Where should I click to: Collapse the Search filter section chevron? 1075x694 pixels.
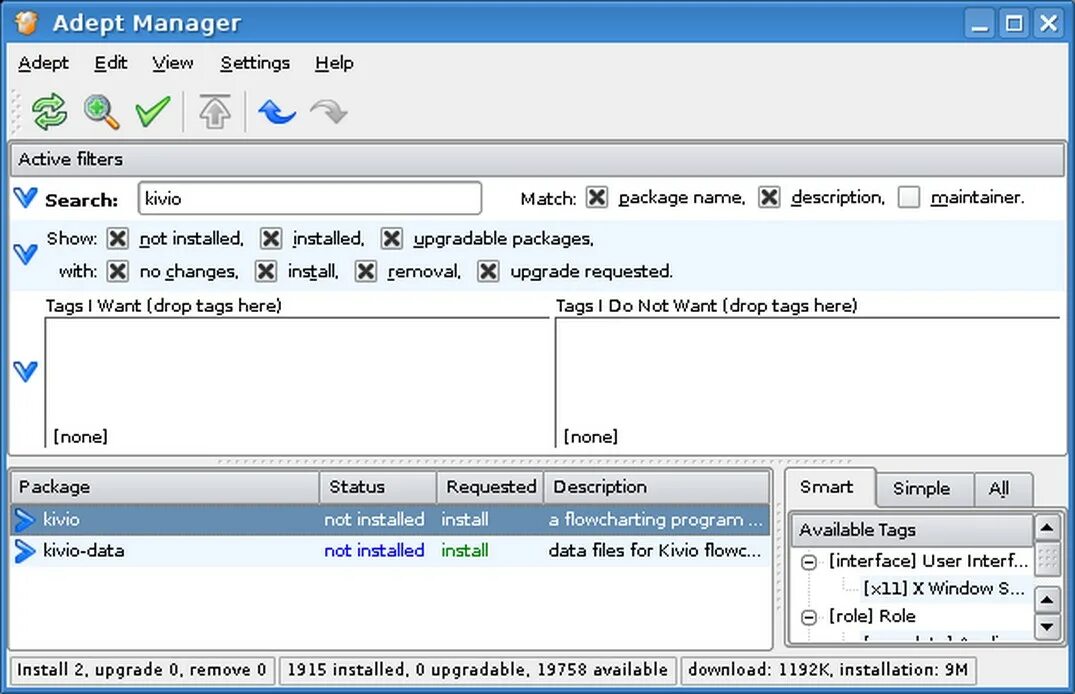tap(25, 198)
